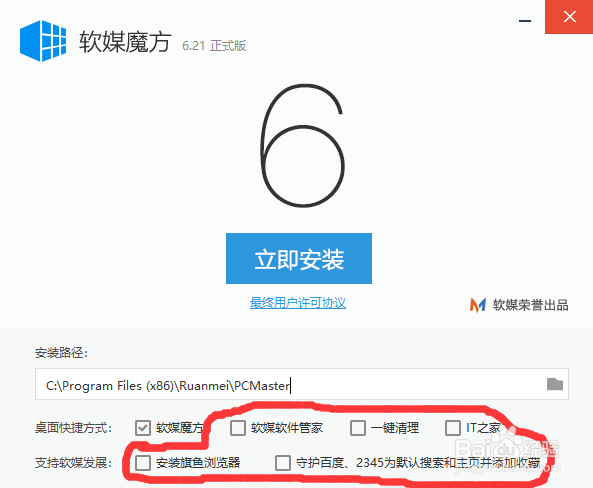Uncheck the 软媒魔方 desktop shortcut checkbox
The image size is (593, 488).
click(143, 428)
